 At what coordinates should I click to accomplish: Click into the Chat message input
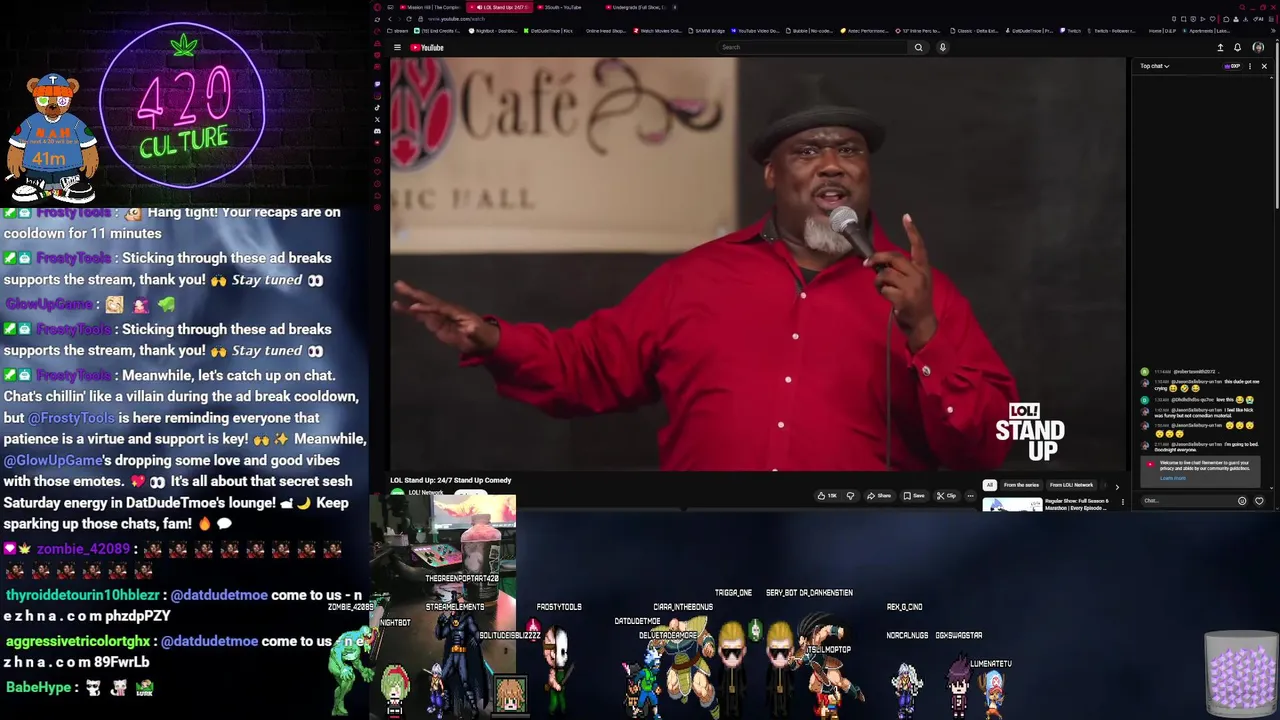(x=1188, y=501)
